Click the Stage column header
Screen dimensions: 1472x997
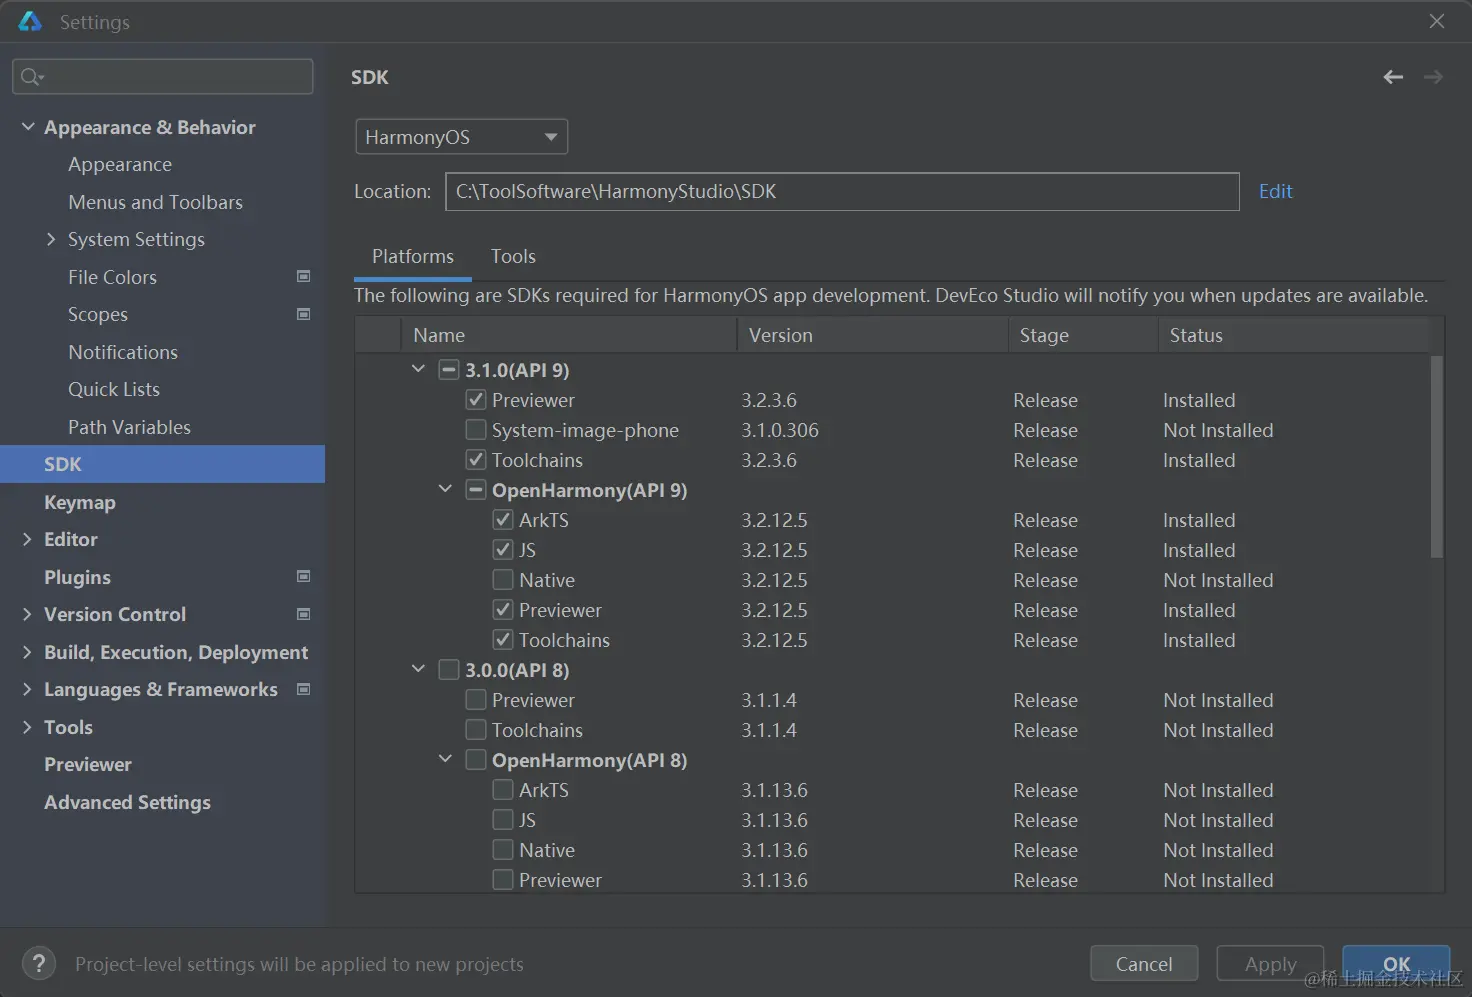click(x=1083, y=335)
